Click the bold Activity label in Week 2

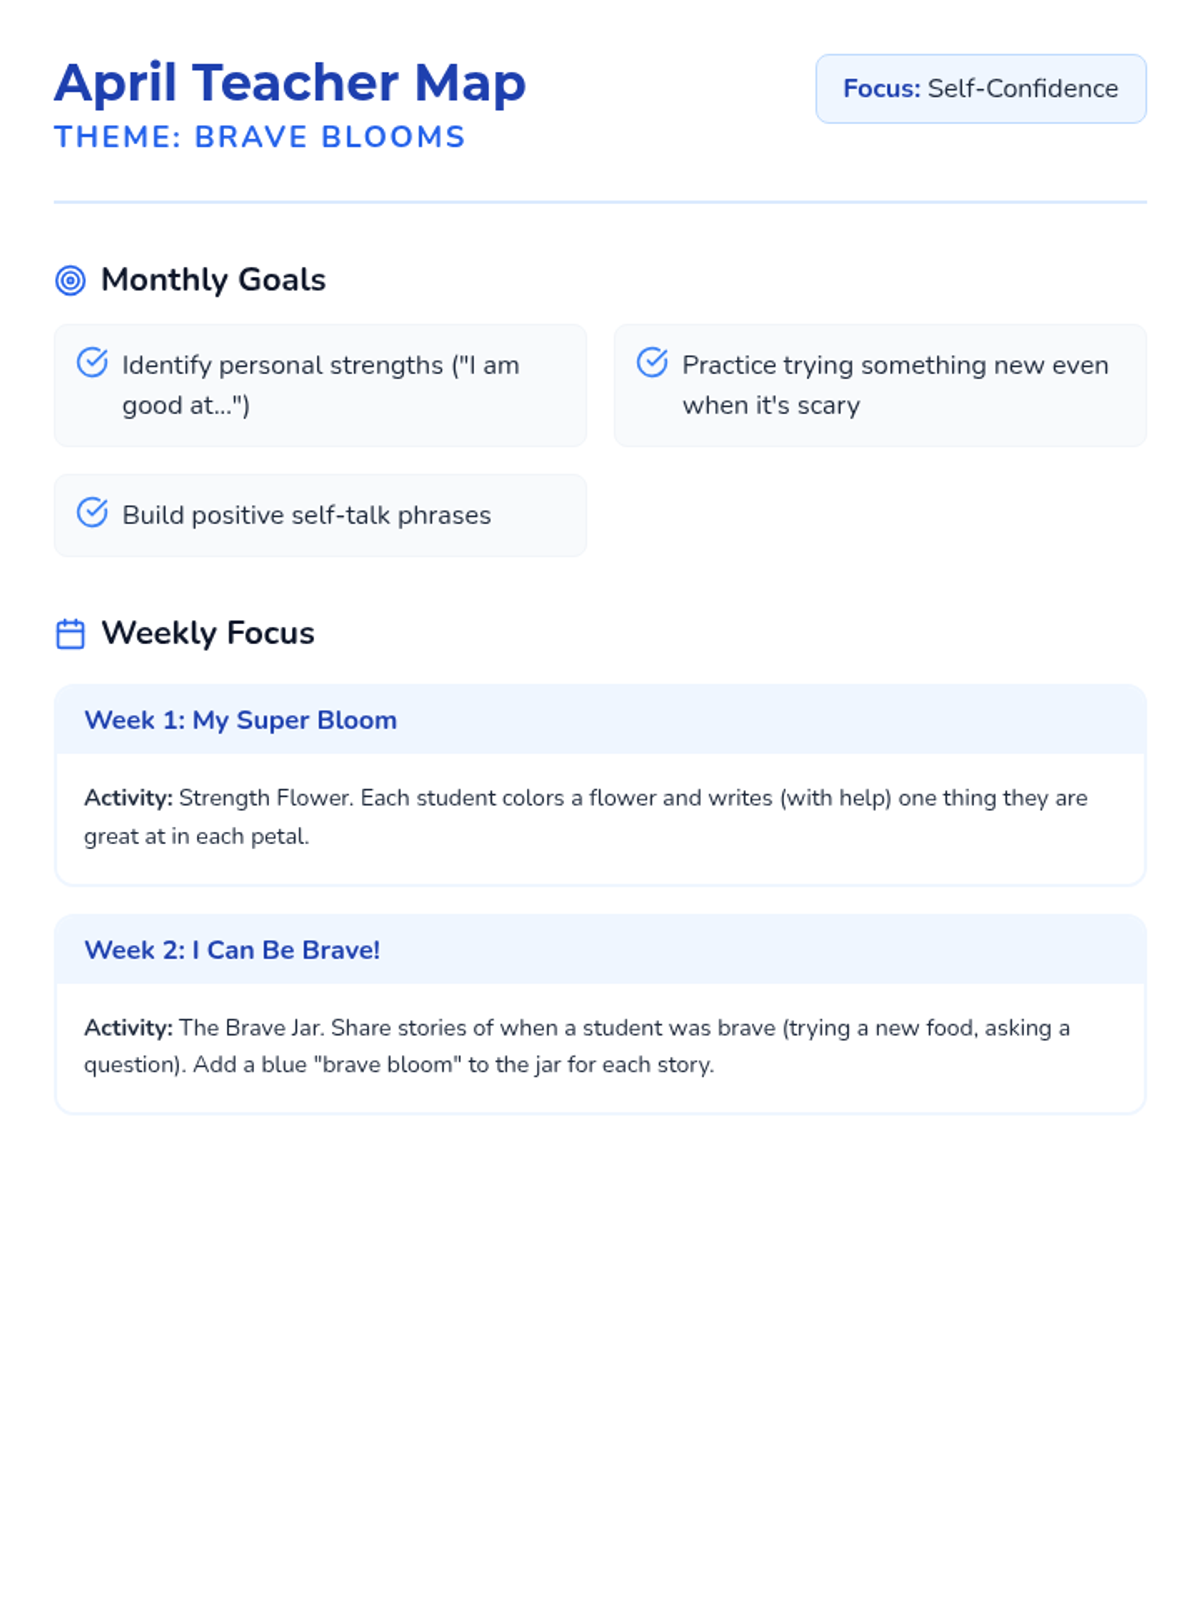point(128,1028)
